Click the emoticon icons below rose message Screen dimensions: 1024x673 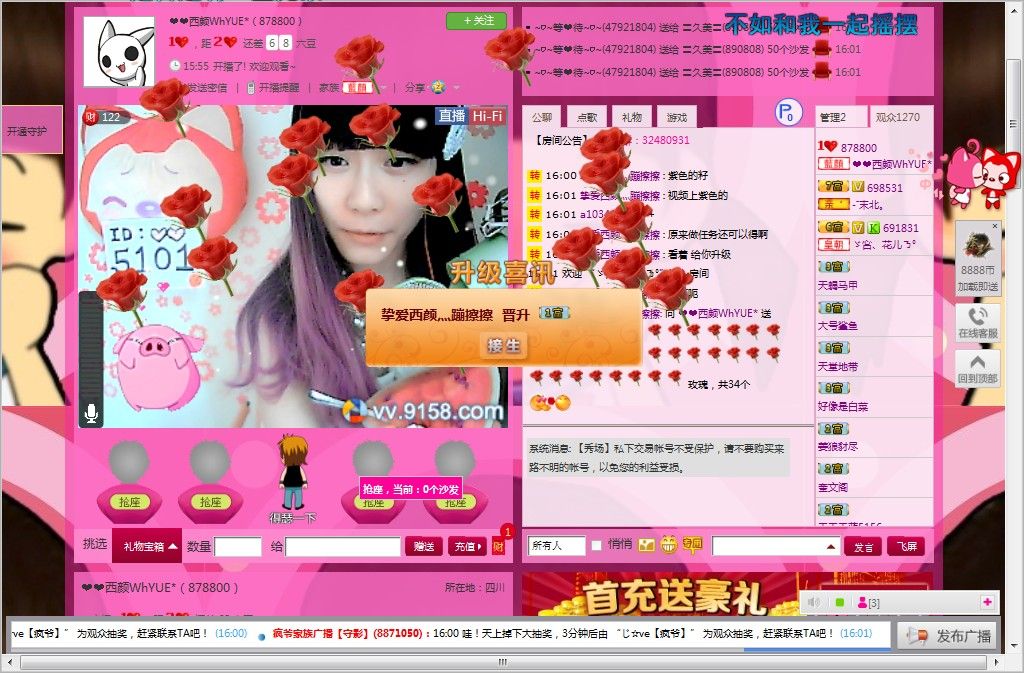[550, 403]
